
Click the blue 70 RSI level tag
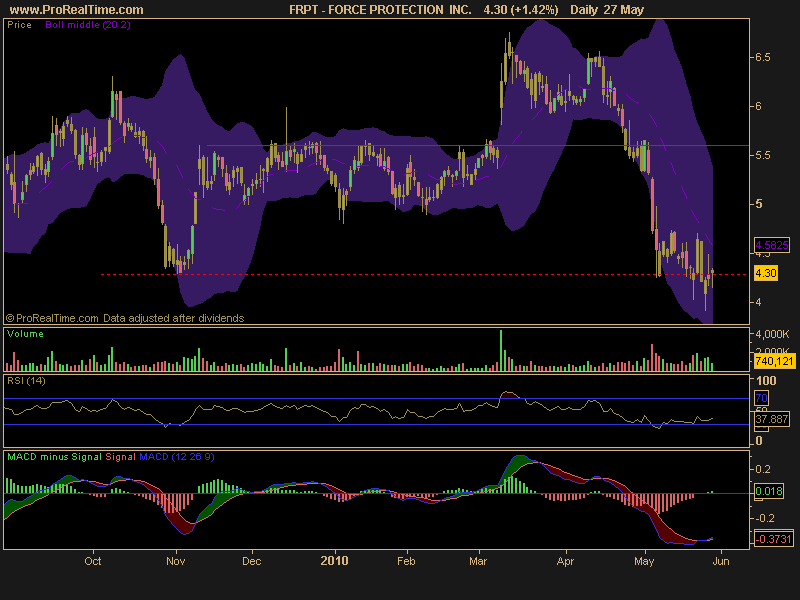point(761,398)
